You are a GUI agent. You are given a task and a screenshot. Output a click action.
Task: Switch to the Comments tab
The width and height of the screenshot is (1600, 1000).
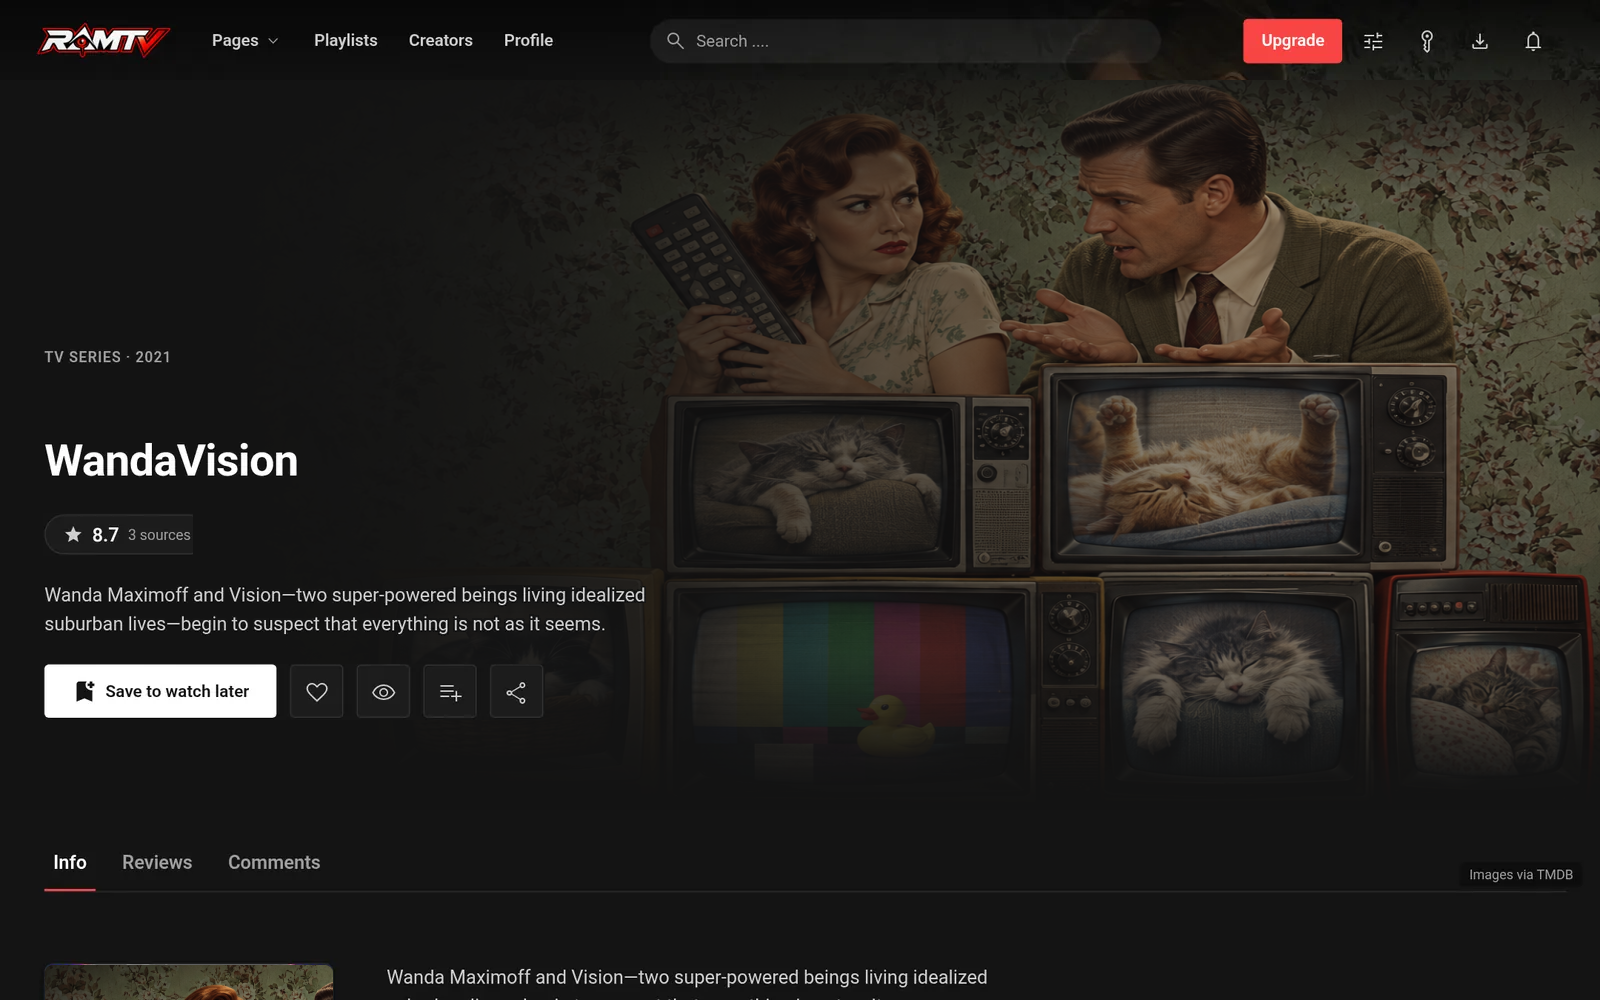point(274,862)
